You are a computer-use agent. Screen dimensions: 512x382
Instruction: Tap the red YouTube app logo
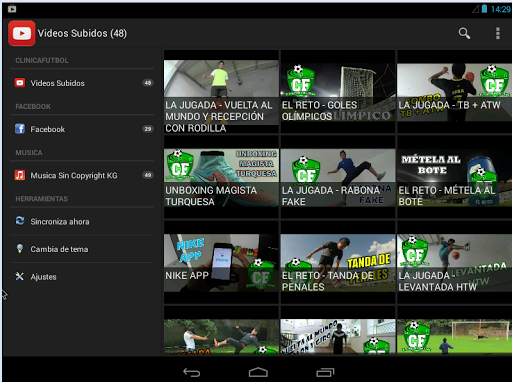tap(22, 33)
